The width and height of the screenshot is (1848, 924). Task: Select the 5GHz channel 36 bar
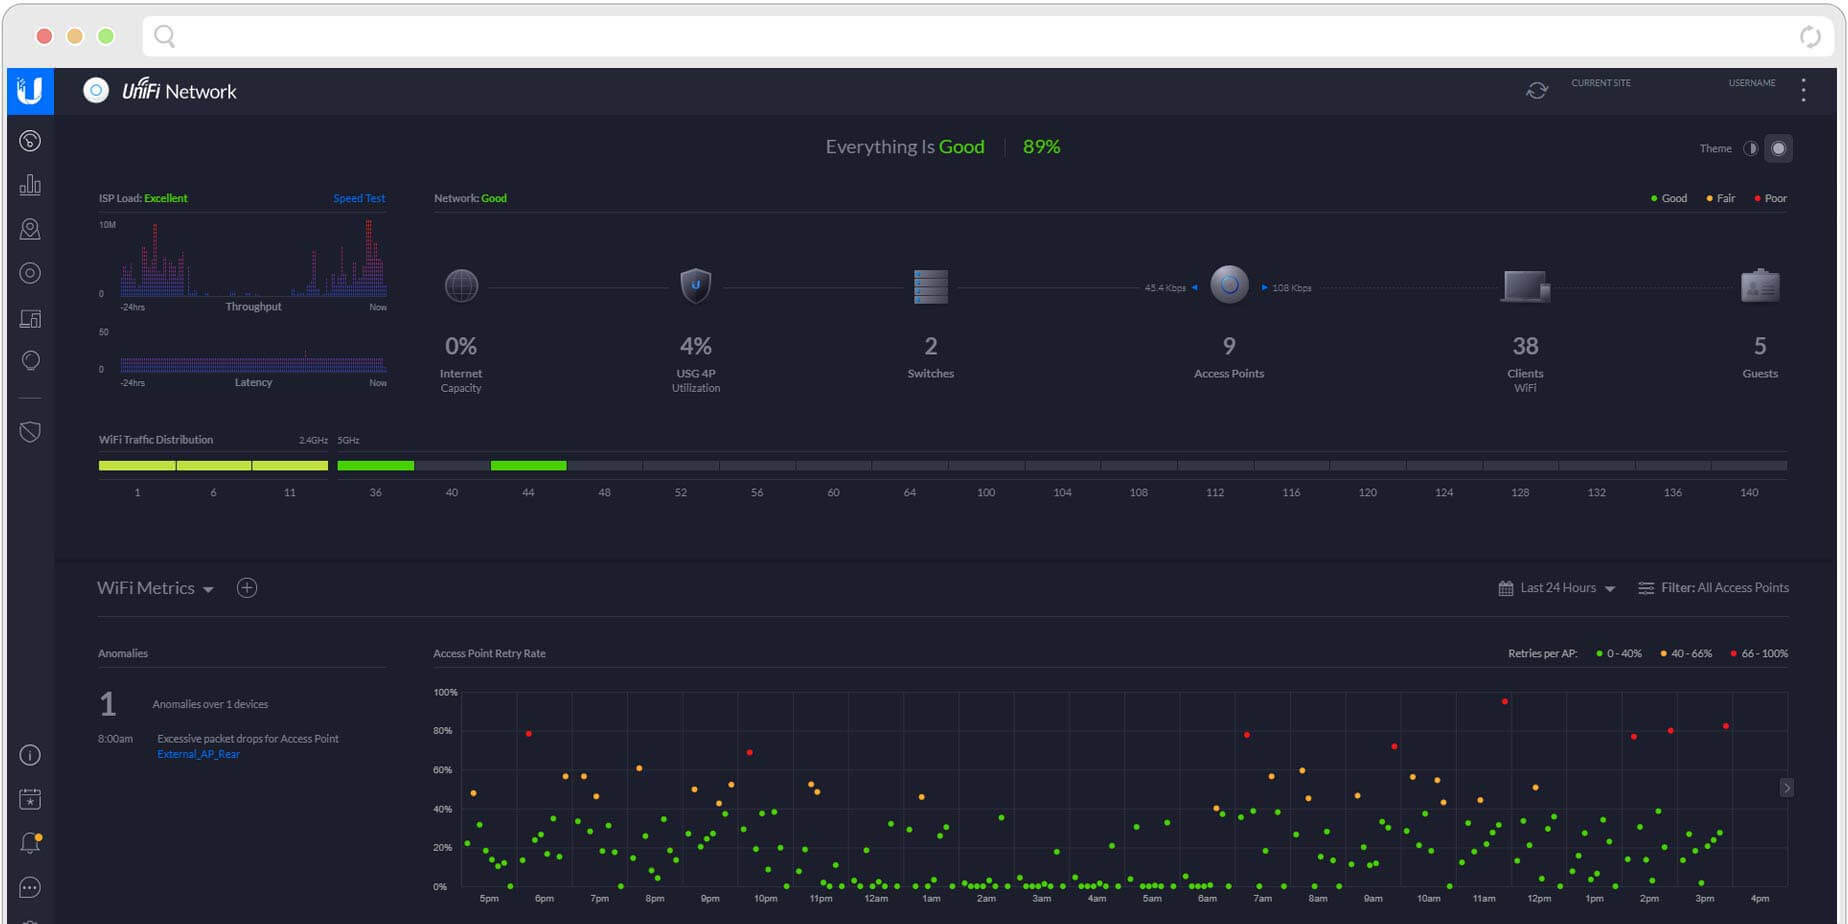tap(375, 466)
